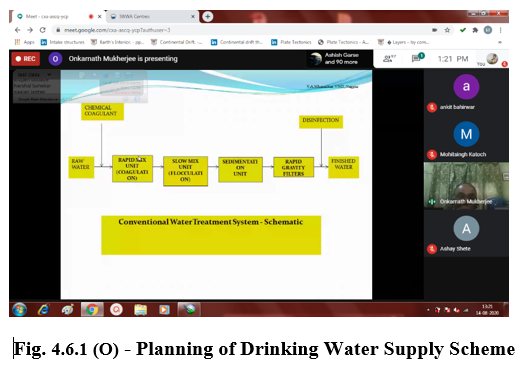The image size is (530, 369).
Task: Open the Chrome three-dot menu
Action: click(501, 30)
